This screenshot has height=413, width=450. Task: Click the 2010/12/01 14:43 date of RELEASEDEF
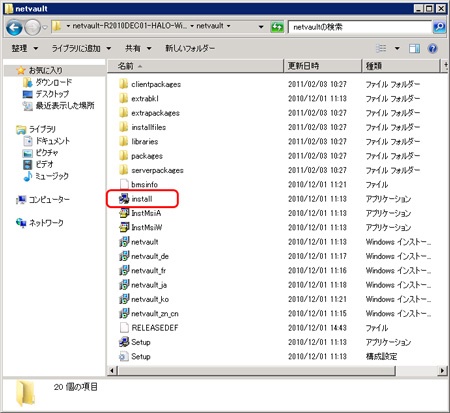[317, 328]
